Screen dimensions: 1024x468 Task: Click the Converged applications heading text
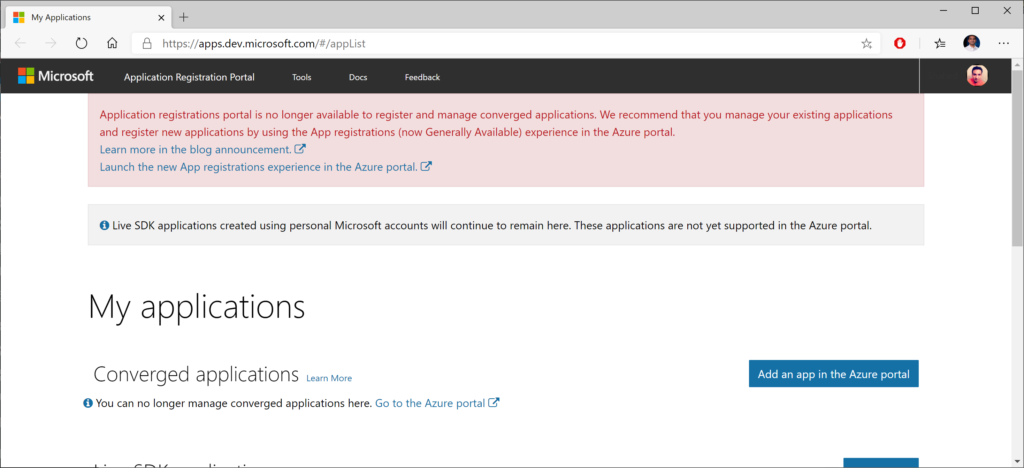pyautogui.click(x=196, y=374)
